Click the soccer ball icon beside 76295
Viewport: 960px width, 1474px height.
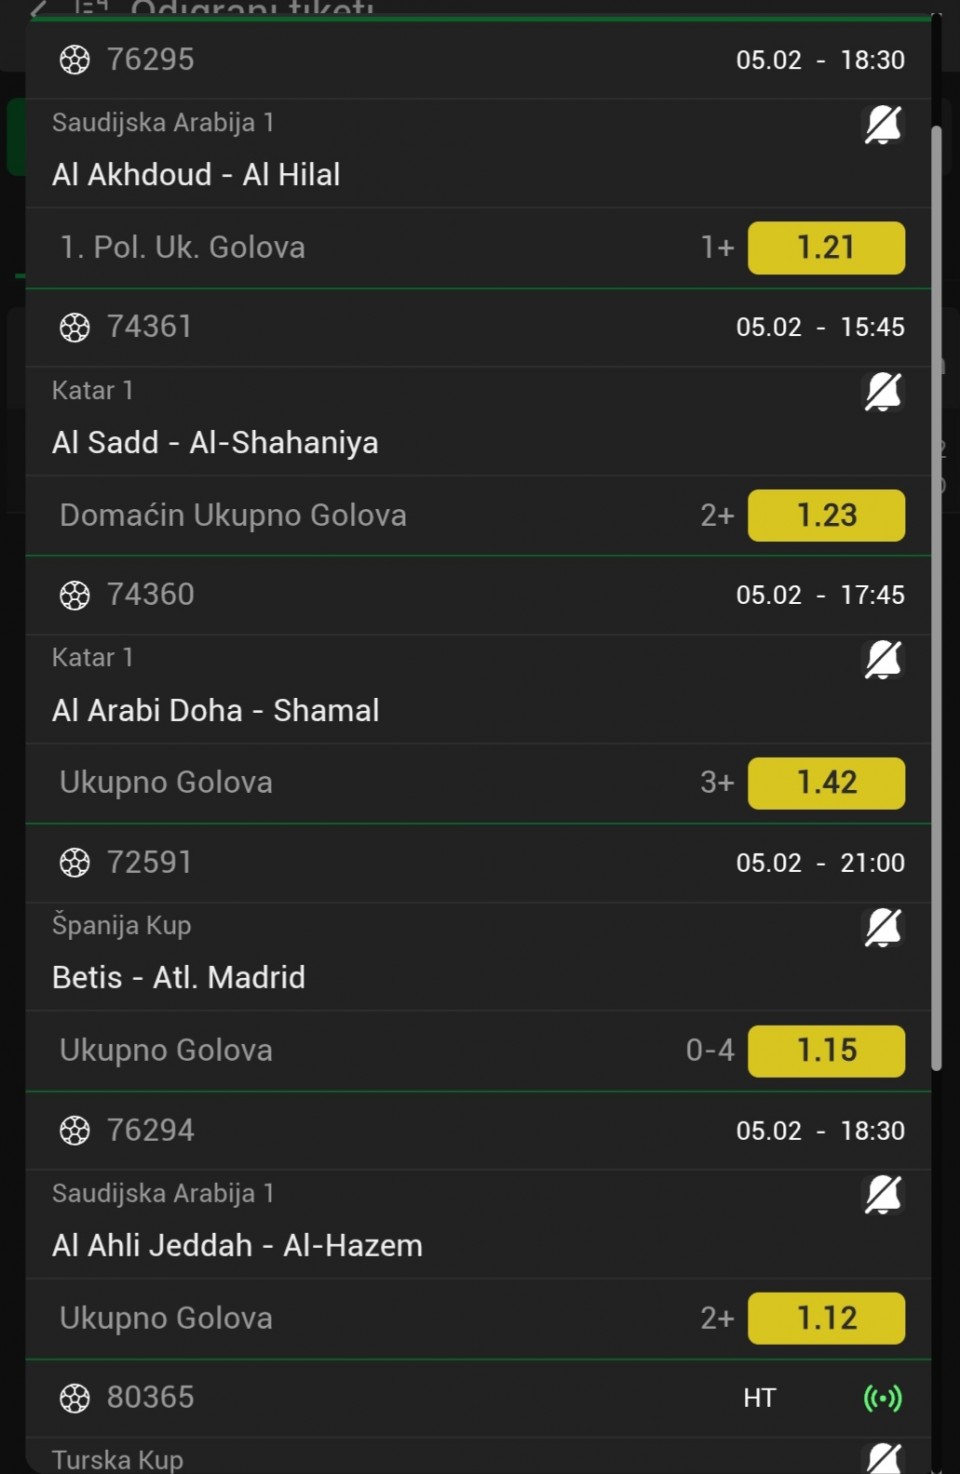click(75, 60)
